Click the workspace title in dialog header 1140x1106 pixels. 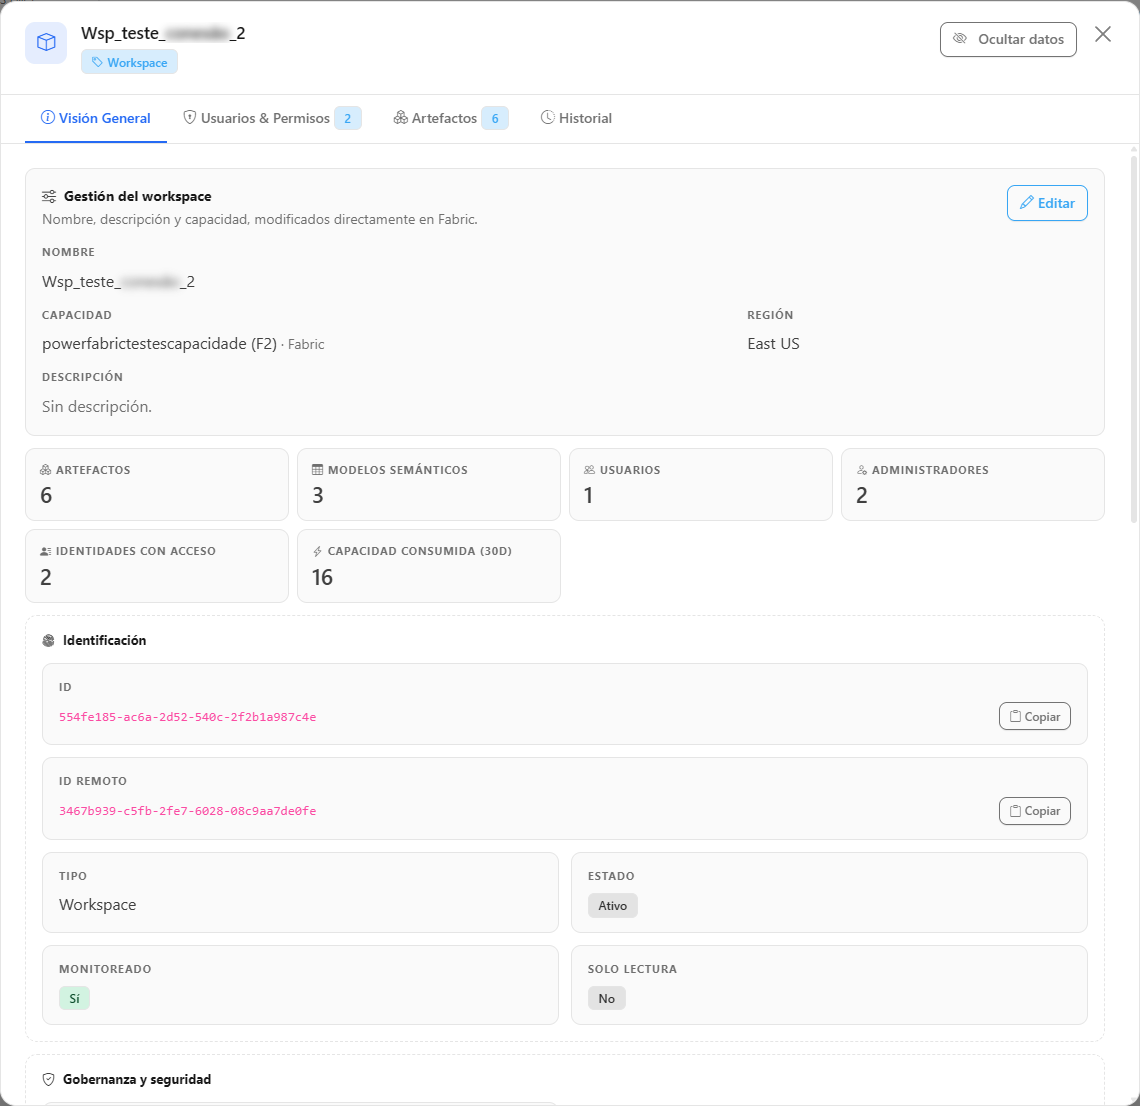click(163, 33)
